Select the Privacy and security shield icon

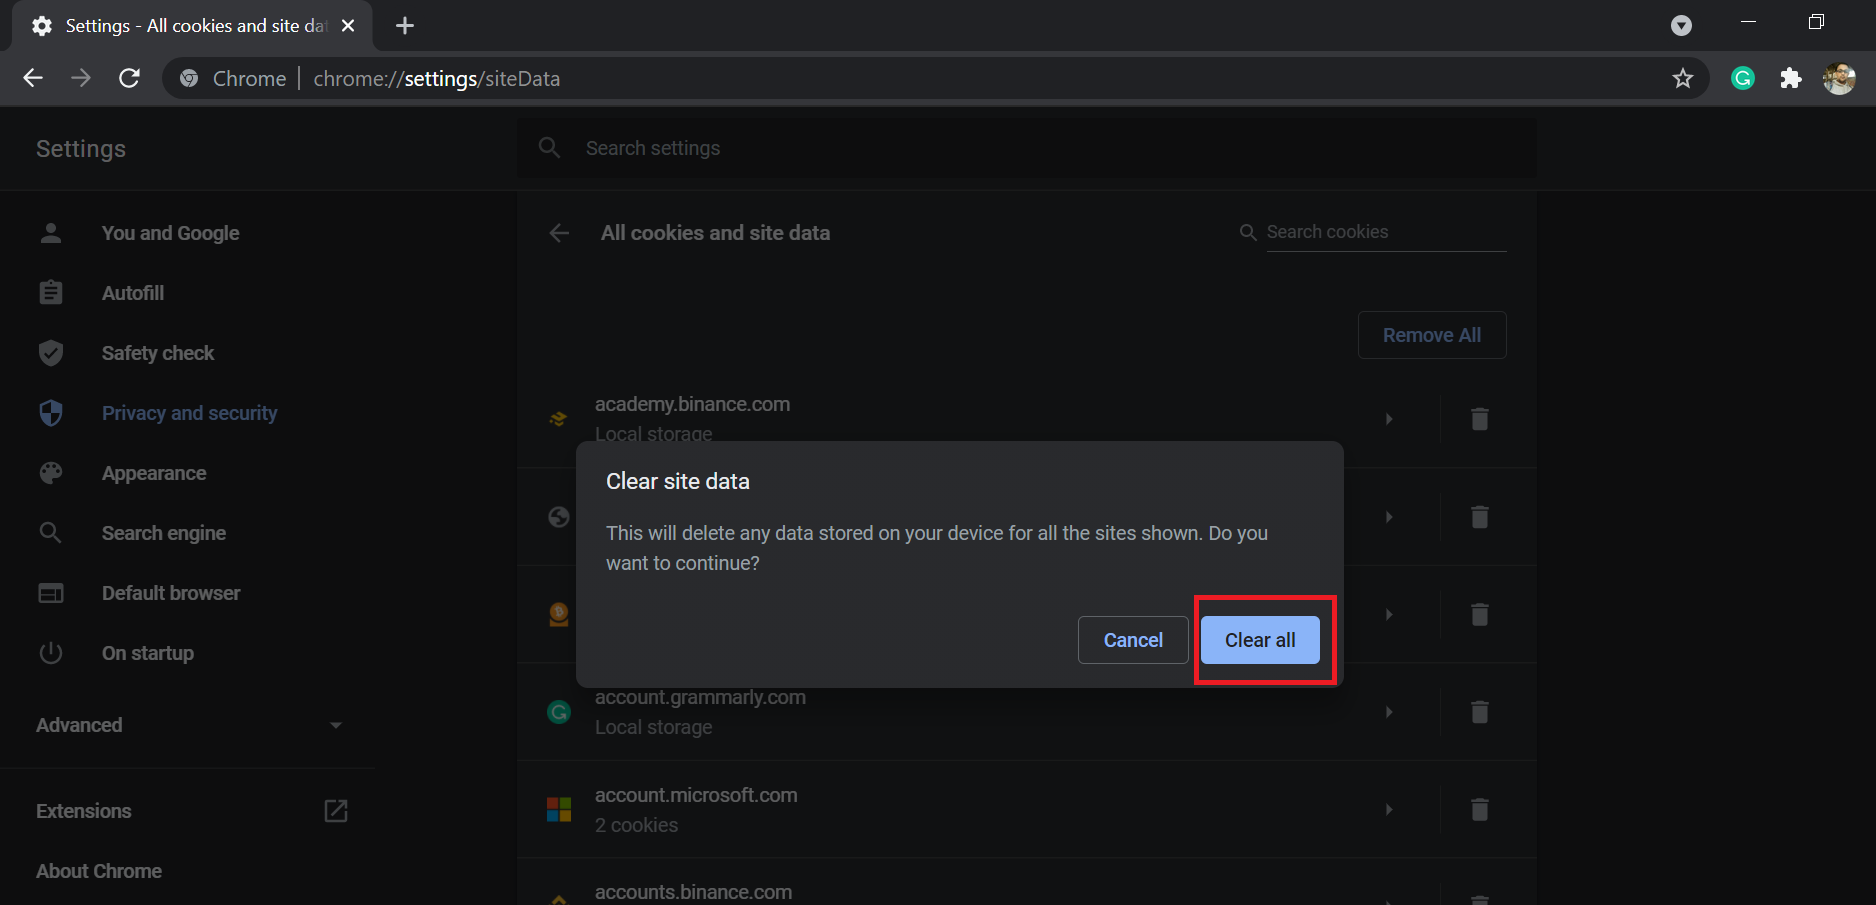click(50, 412)
